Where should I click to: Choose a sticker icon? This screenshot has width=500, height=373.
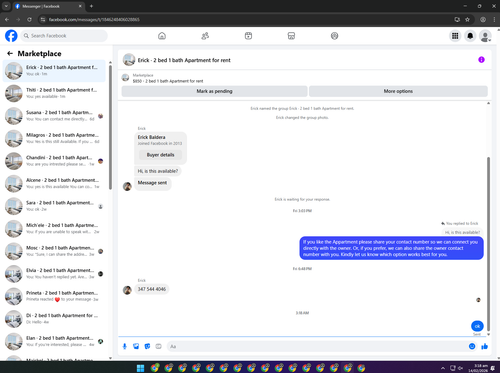pos(147,346)
